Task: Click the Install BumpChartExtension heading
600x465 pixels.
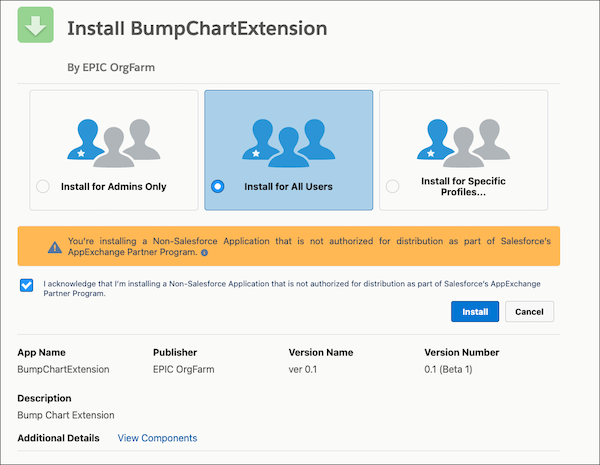Action: (197, 29)
